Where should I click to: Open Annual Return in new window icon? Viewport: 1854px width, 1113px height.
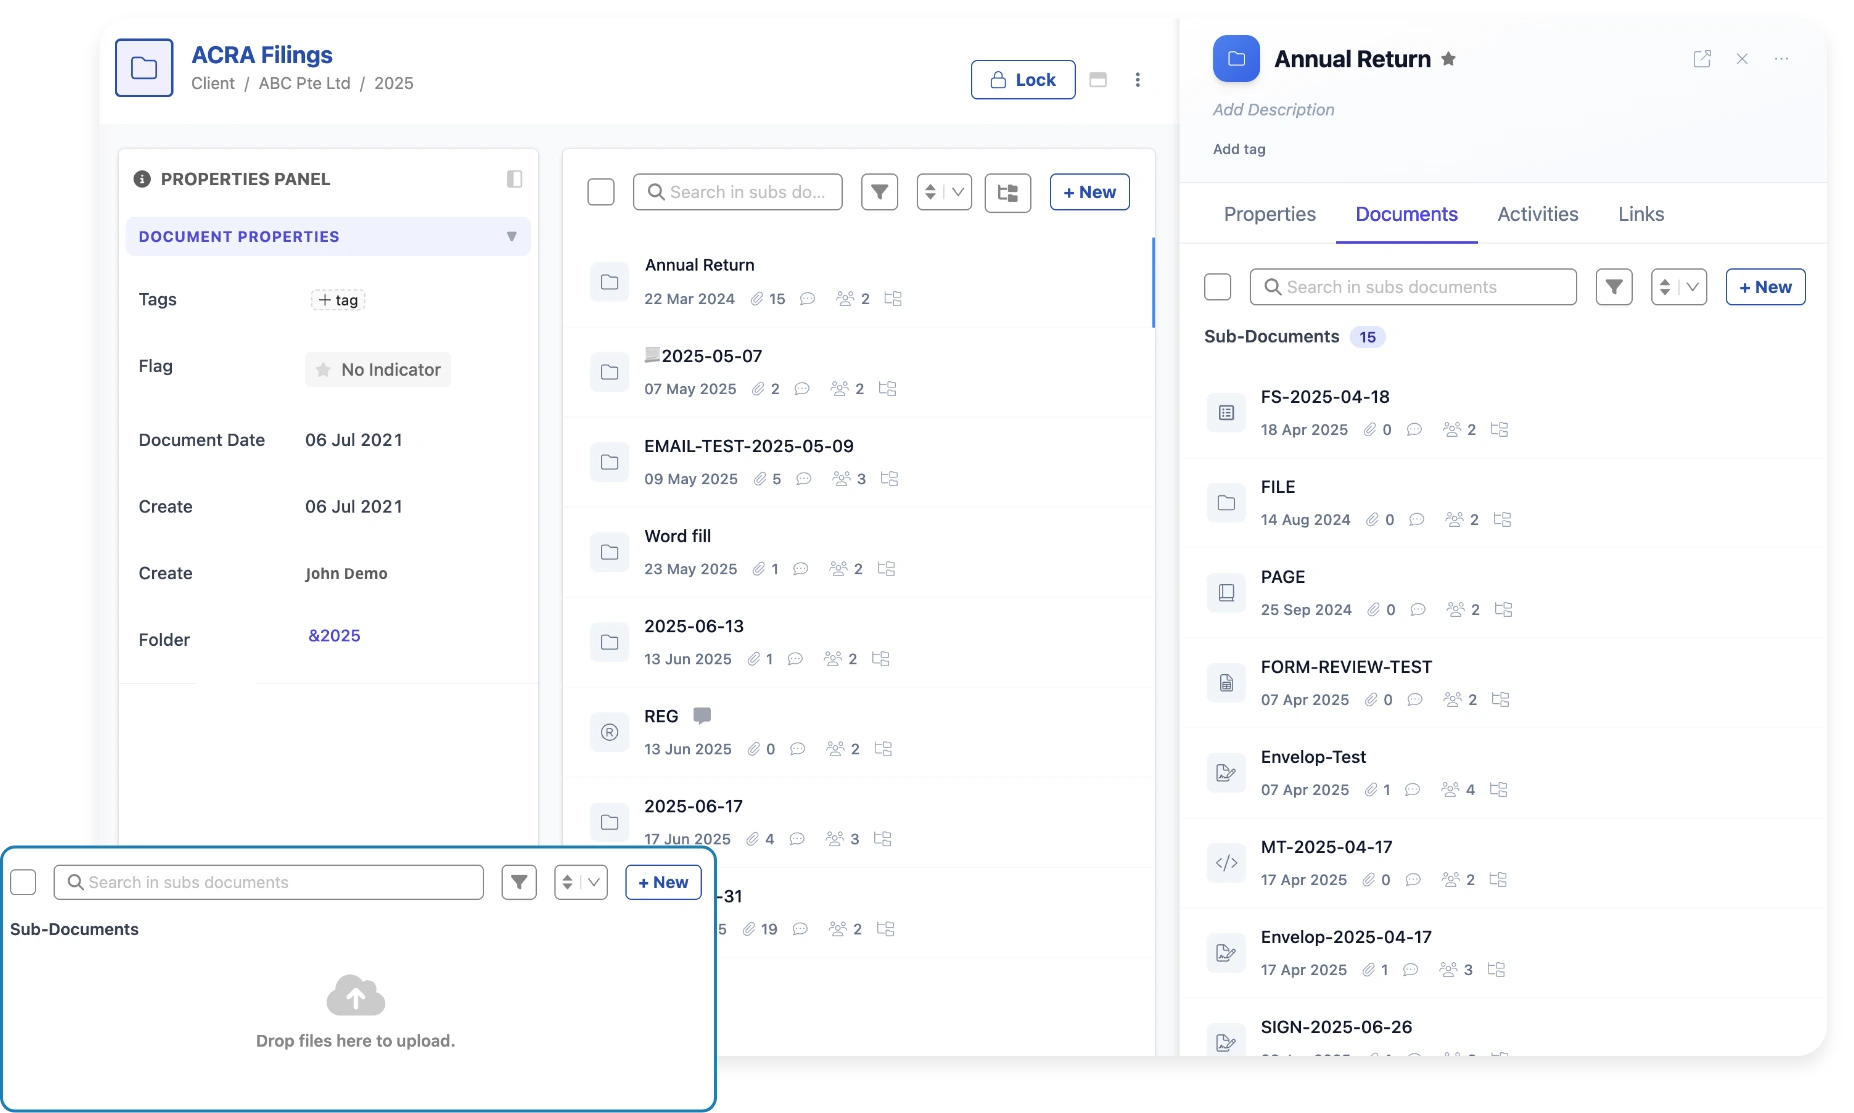1702,59
